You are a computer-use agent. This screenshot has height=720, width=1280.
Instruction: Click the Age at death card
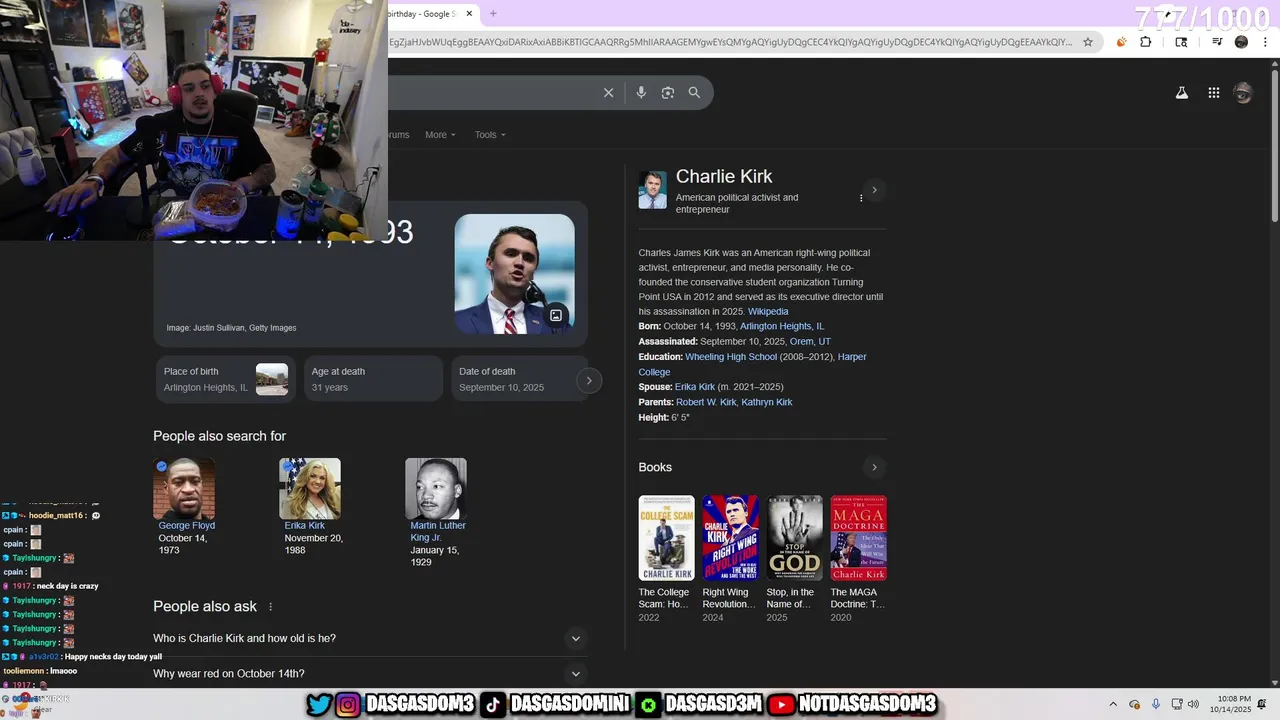click(373, 379)
